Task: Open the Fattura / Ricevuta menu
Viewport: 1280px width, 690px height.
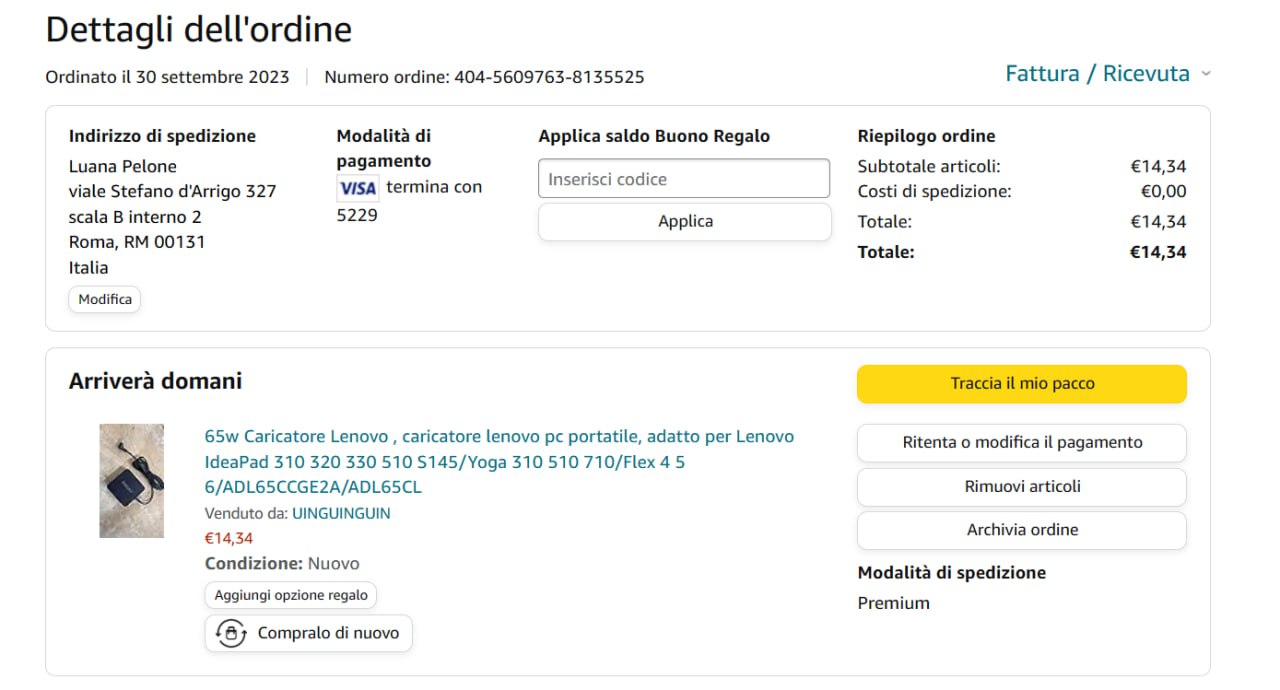Action: click(1097, 74)
